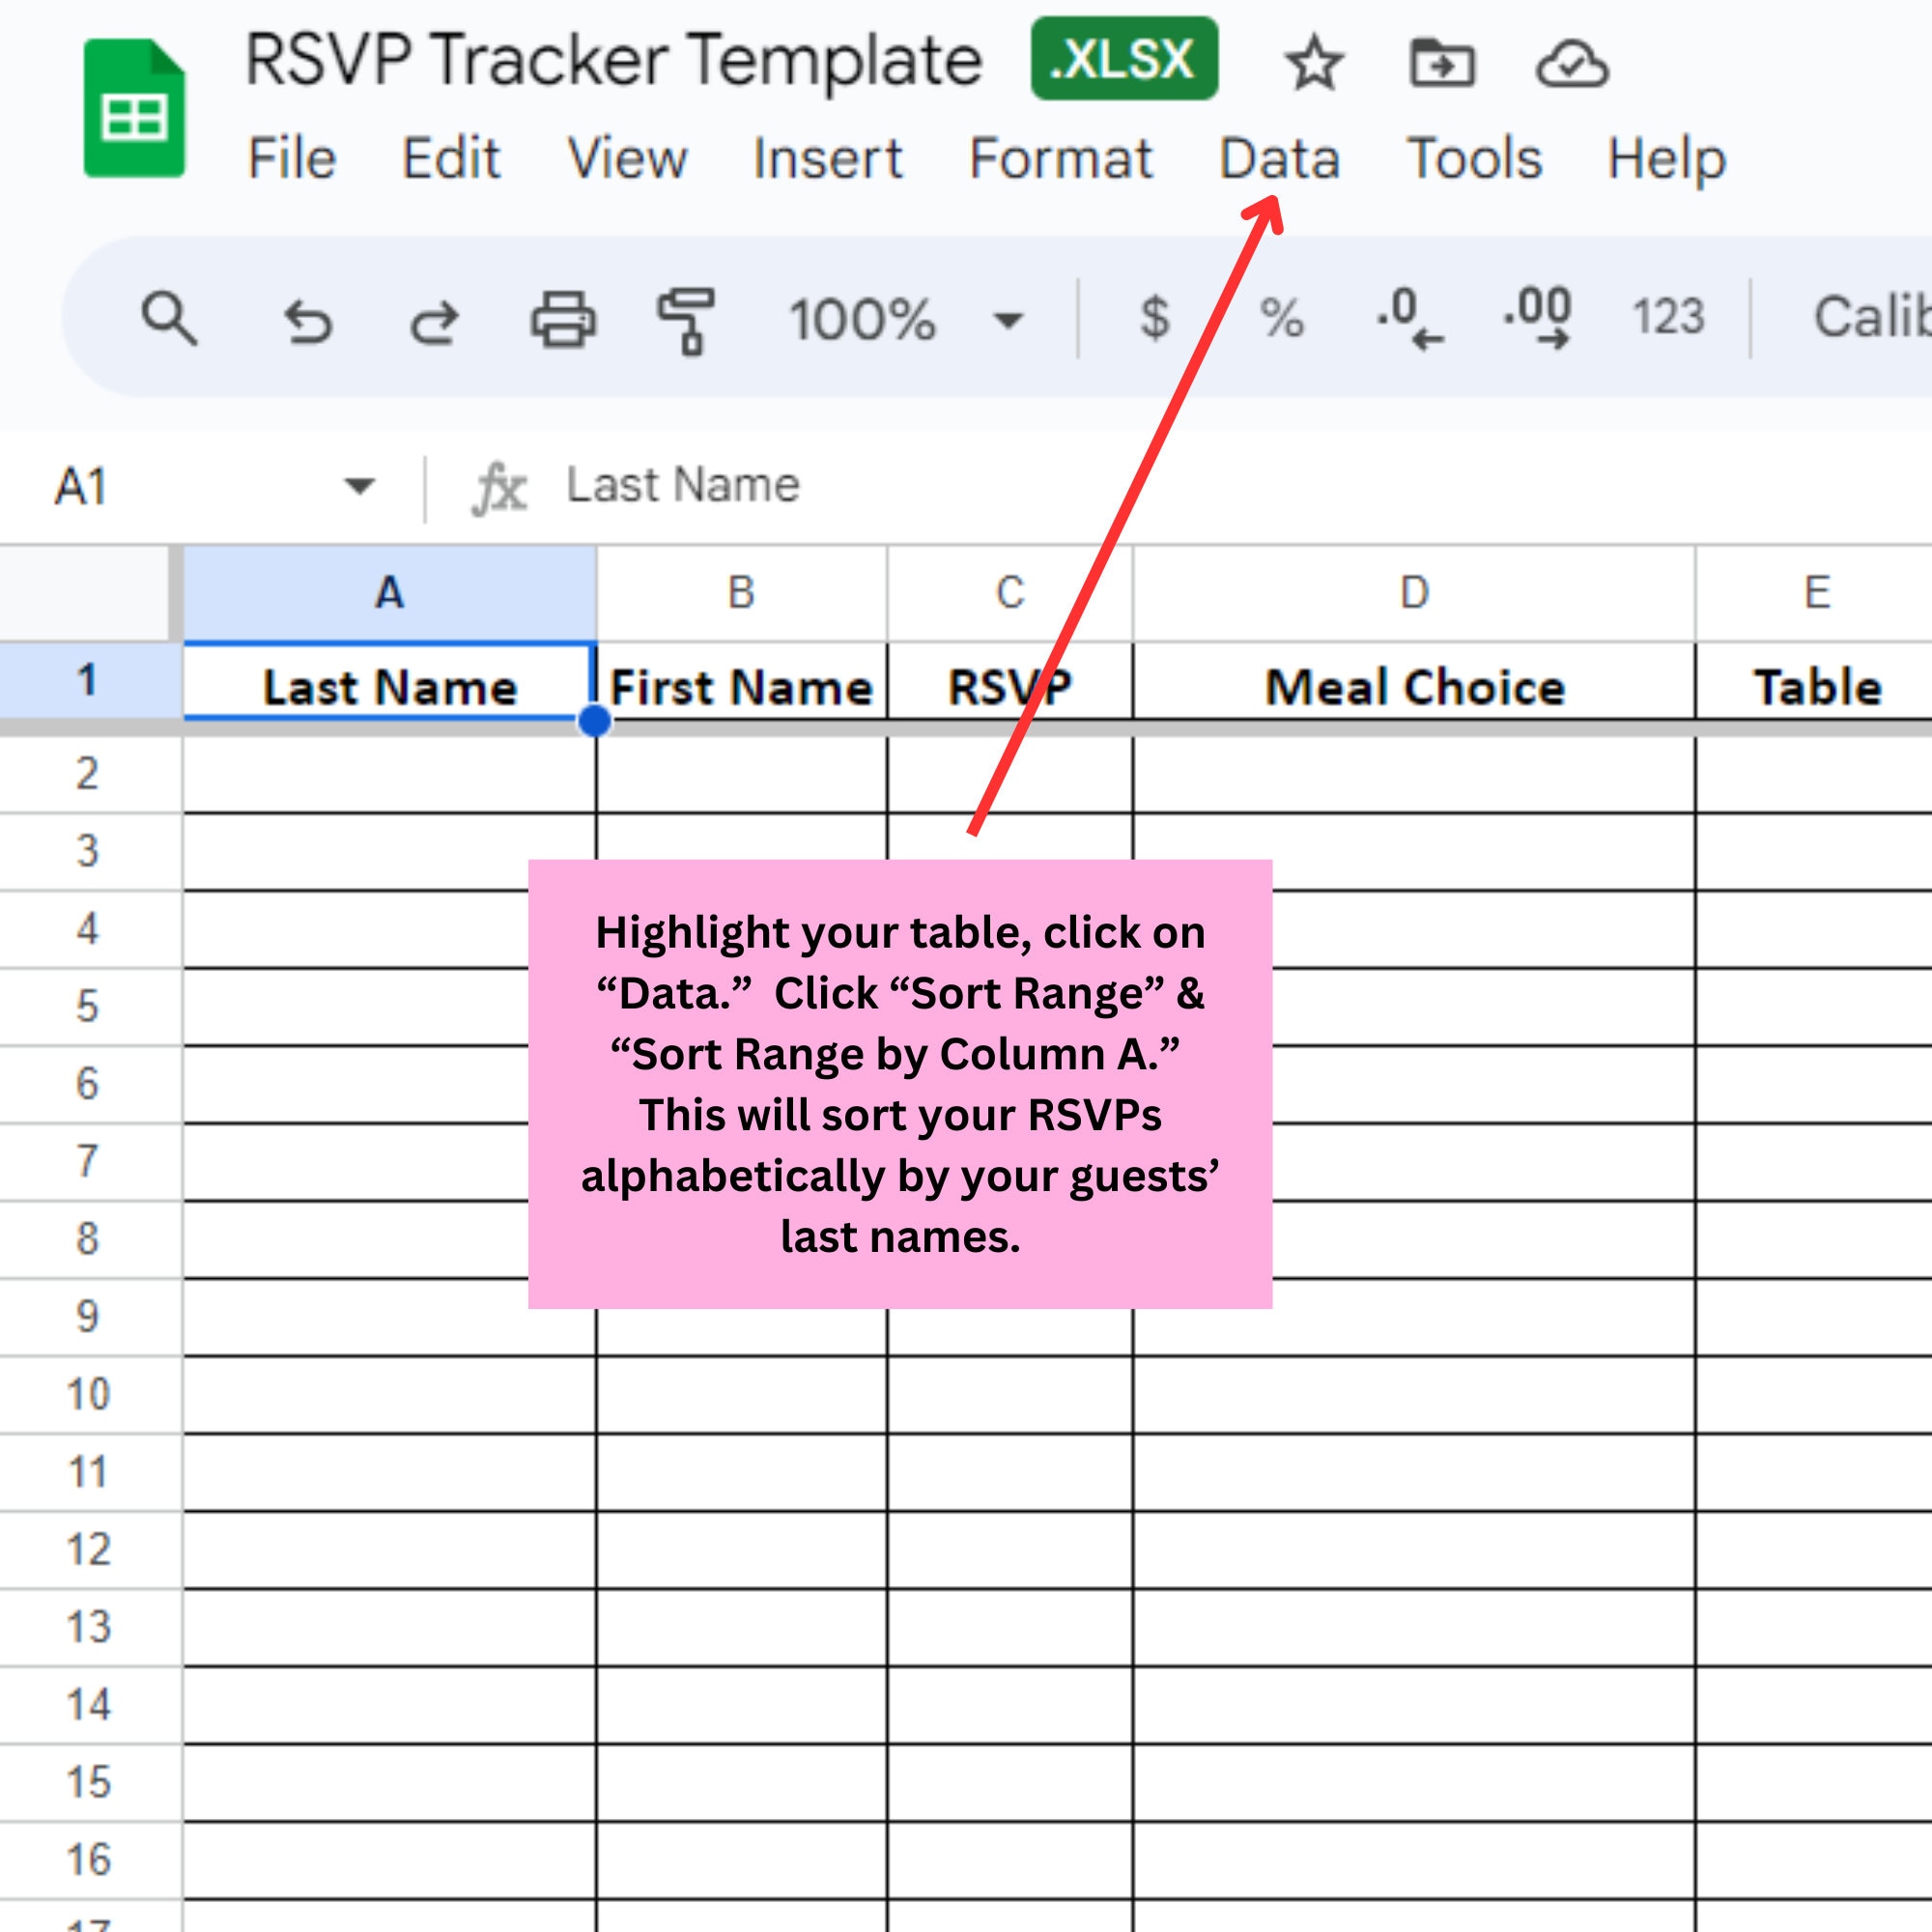Select column A header
This screenshot has width=1932, height=1932.
pyautogui.click(x=388, y=590)
